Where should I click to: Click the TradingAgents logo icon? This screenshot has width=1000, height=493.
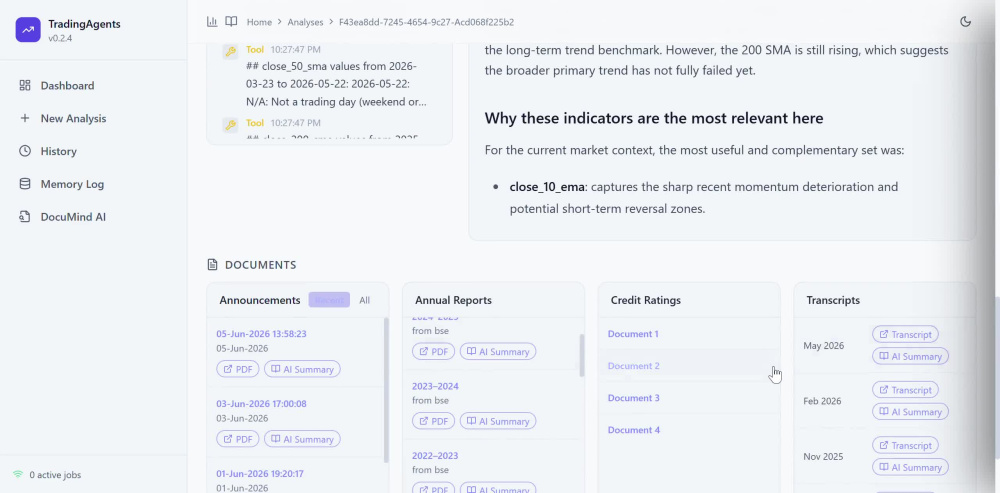click(28, 29)
